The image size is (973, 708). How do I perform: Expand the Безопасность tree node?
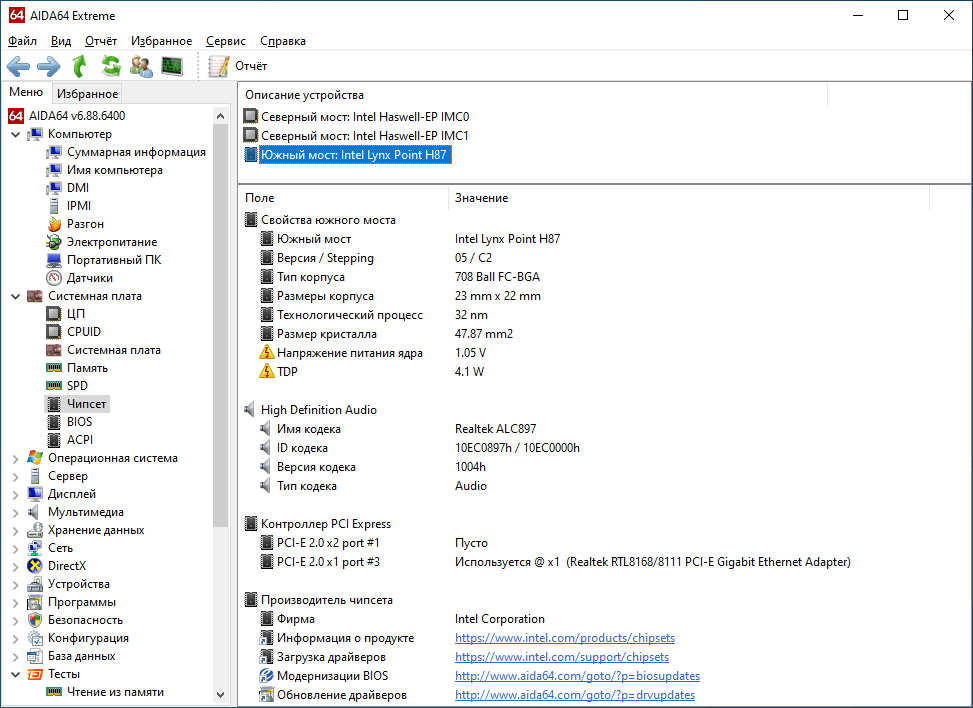[x=16, y=620]
